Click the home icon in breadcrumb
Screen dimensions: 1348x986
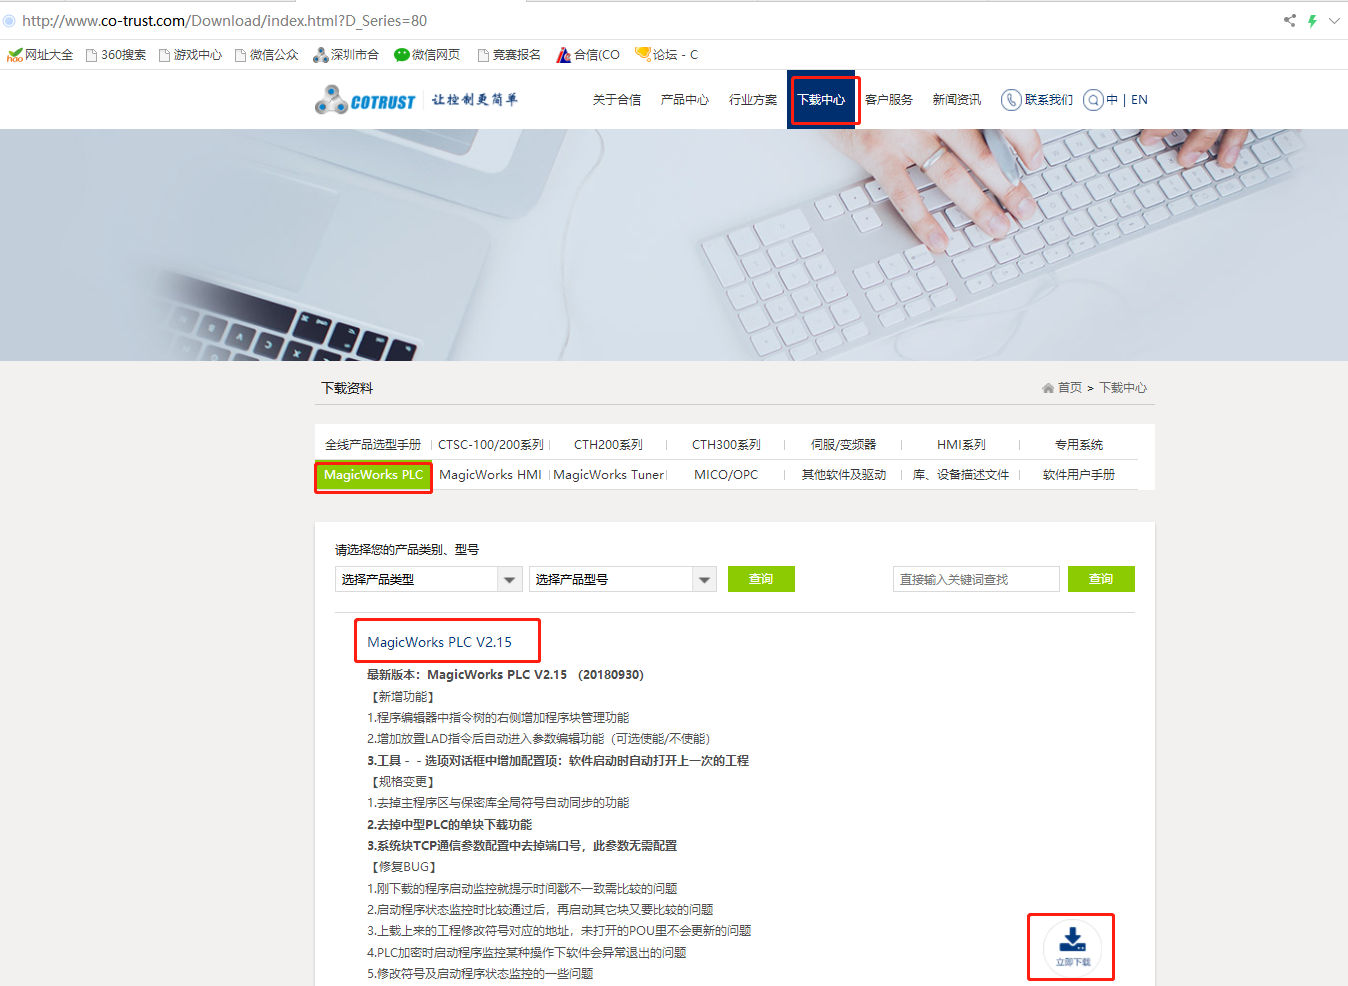(x=1047, y=388)
